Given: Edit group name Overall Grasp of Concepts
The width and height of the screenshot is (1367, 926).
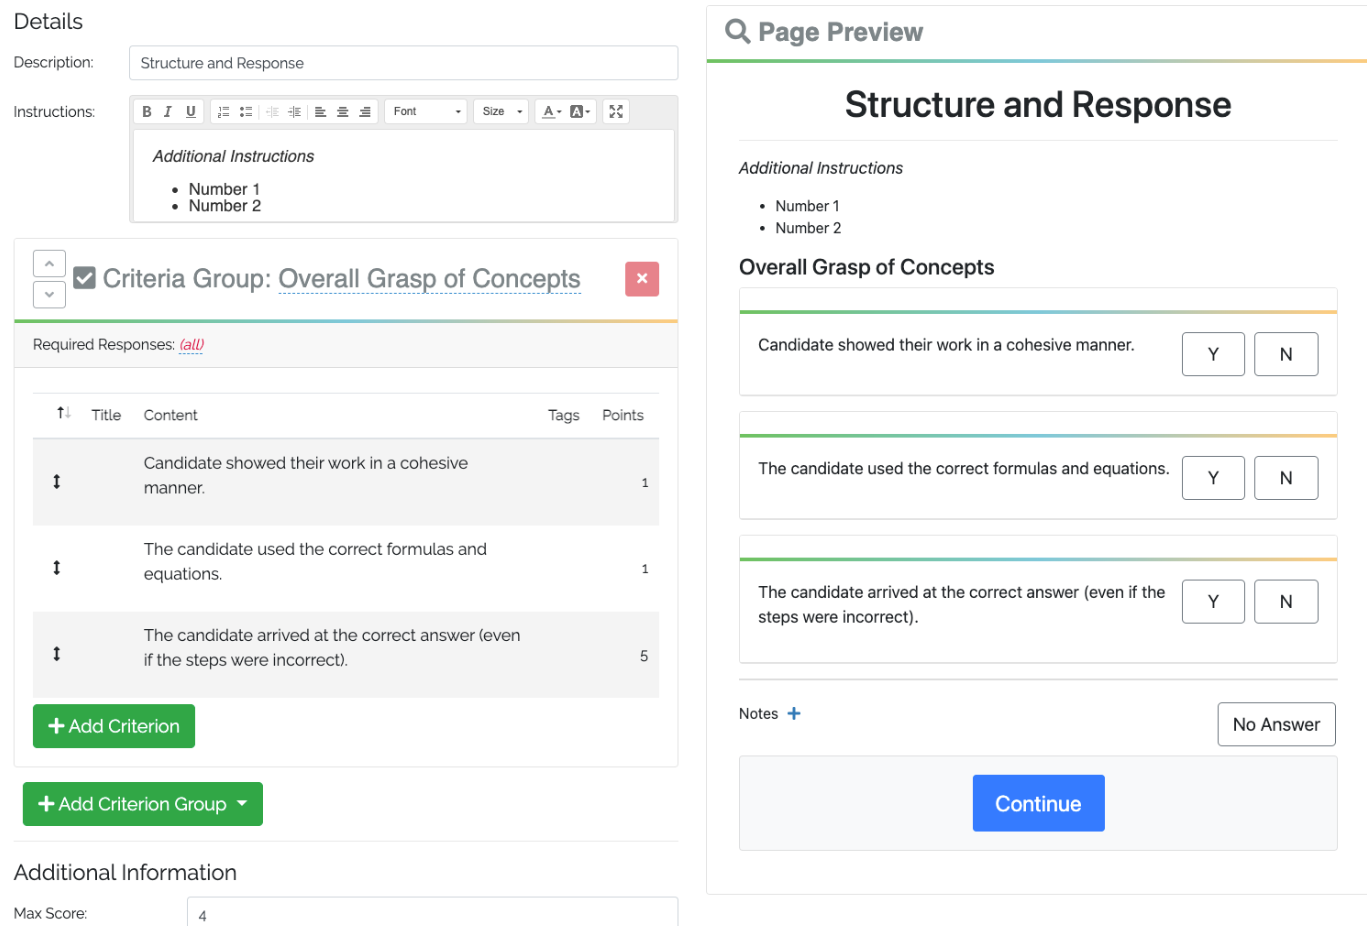Looking at the screenshot, I should (429, 279).
